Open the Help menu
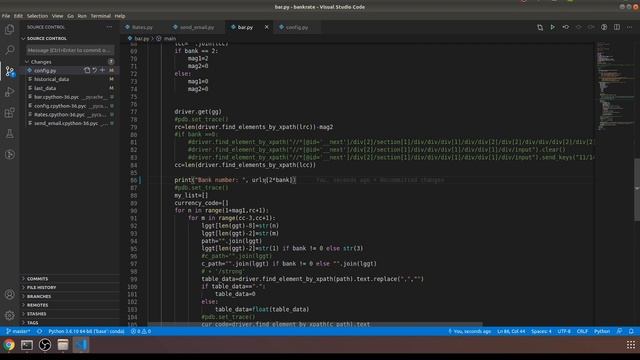Image resolution: width=640 pixels, height=360 pixels. pyautogui.click(x=120, y=16)
